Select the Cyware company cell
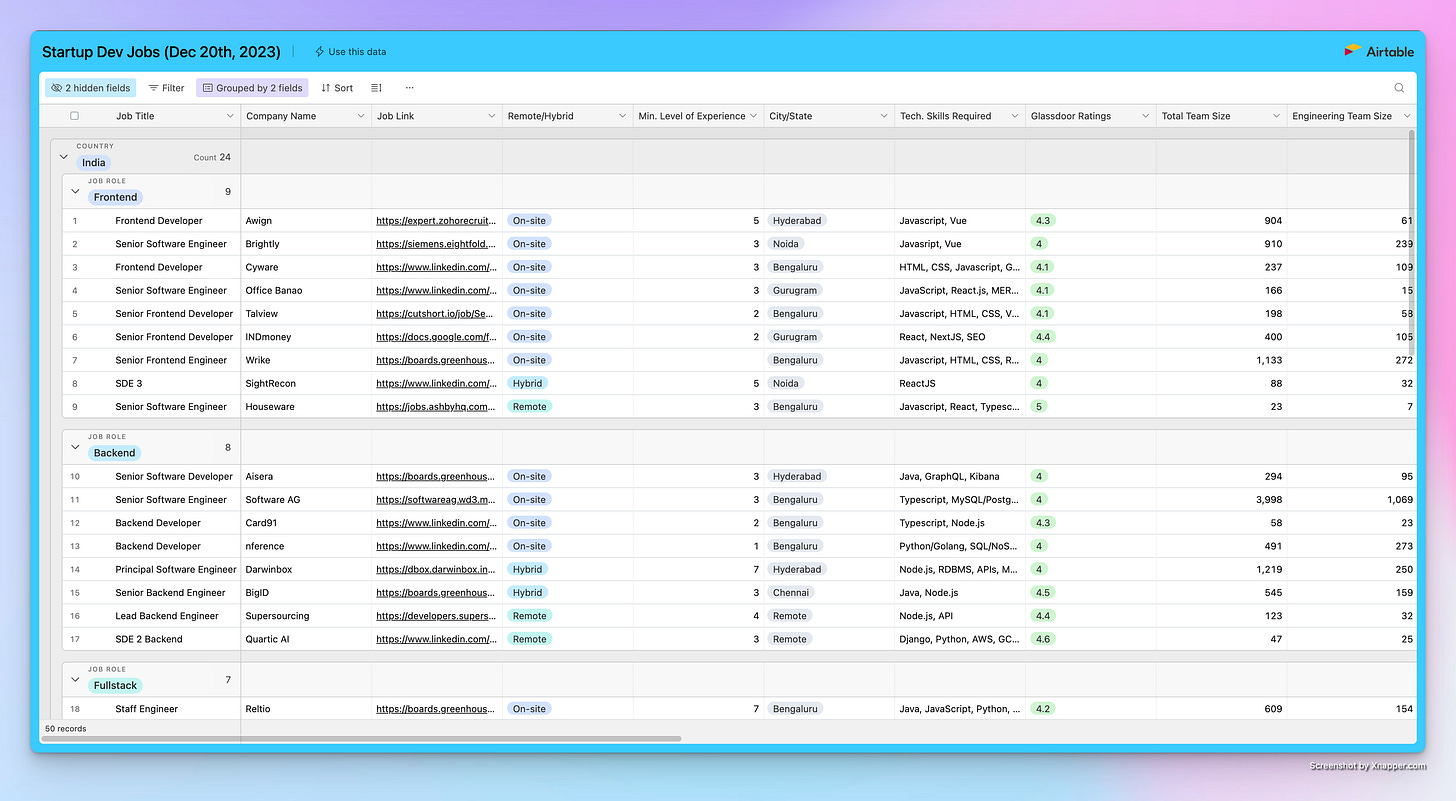The image size is (1456, 801). point(306,267)
